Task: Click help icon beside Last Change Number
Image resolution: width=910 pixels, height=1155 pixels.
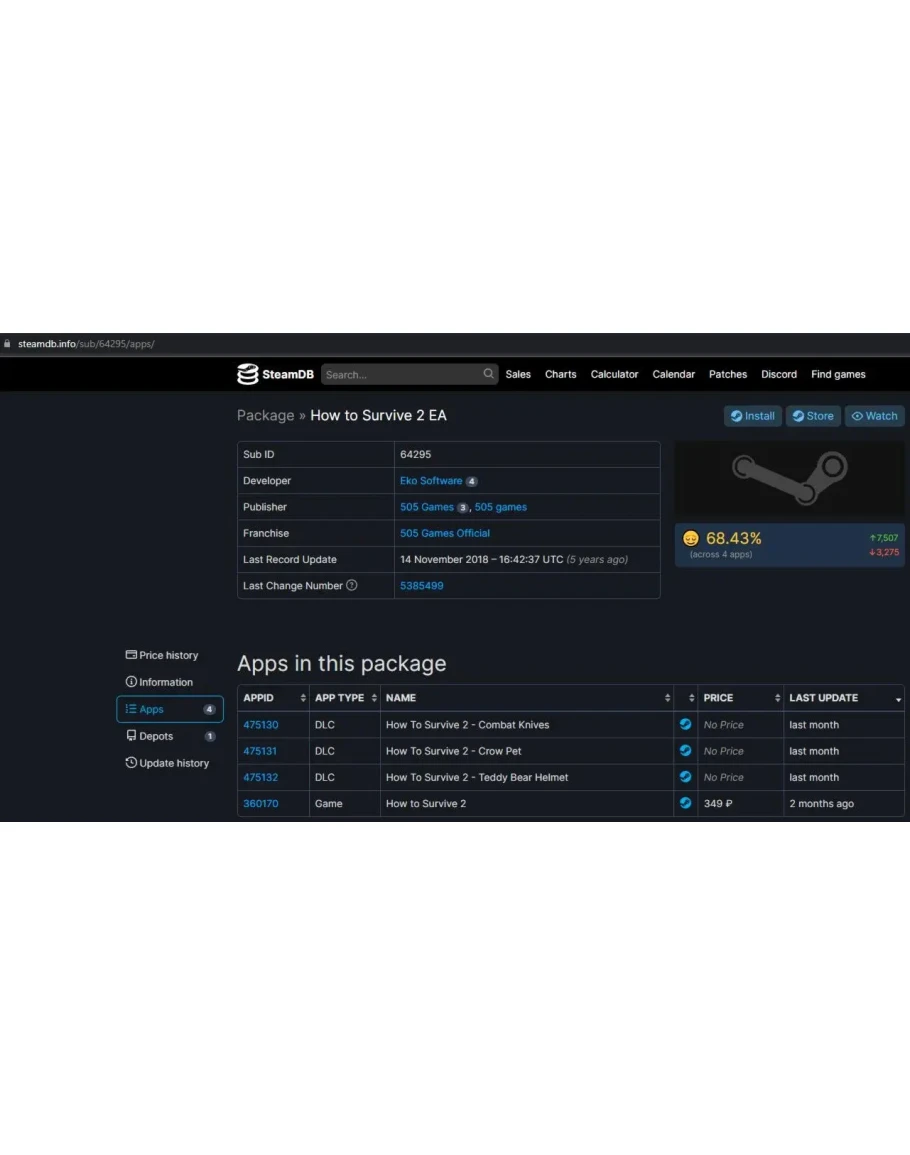Action: coord(352,586)
